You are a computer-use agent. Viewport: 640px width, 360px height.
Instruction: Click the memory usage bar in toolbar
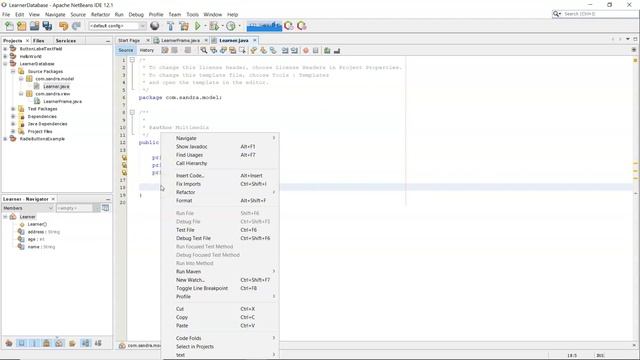coord(264,26)
